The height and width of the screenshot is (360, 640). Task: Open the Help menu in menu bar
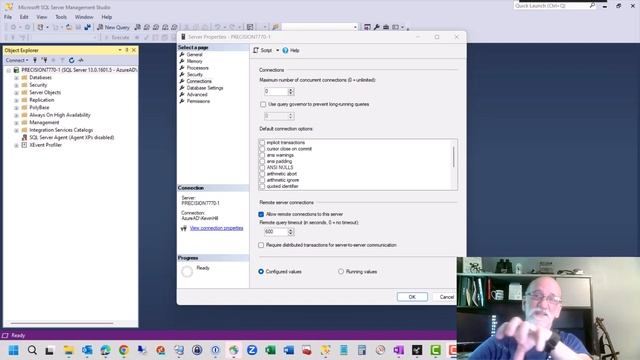107,17
